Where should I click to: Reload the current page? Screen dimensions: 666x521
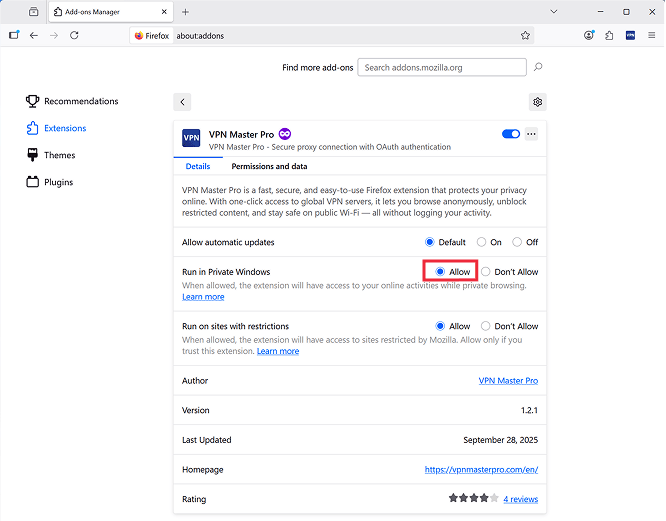click(x=74, y=35)
